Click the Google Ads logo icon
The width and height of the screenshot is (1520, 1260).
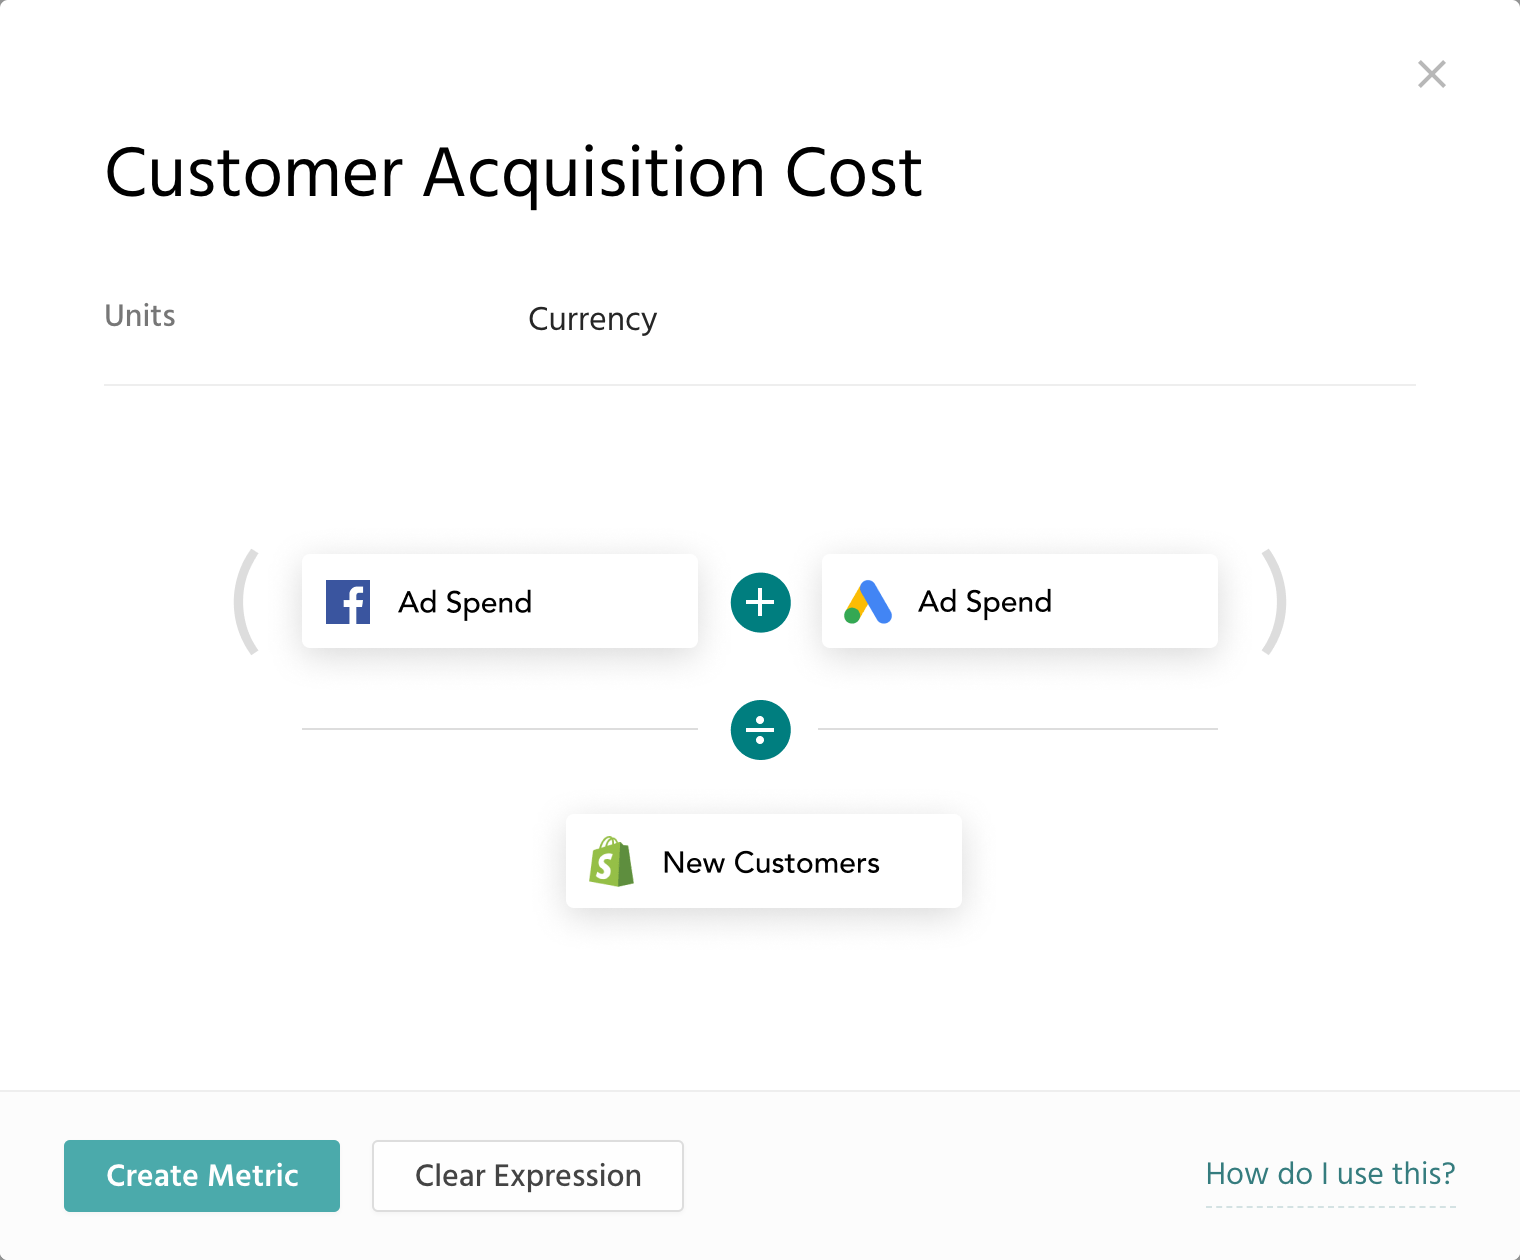point(868,602)
